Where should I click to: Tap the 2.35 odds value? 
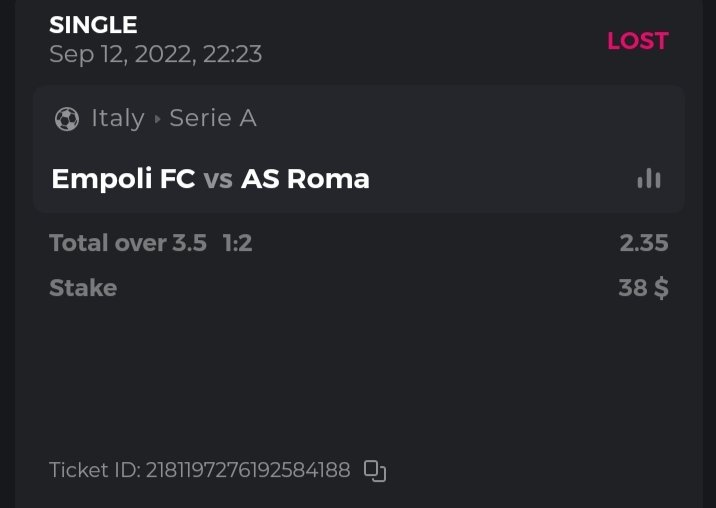(643, 243)
